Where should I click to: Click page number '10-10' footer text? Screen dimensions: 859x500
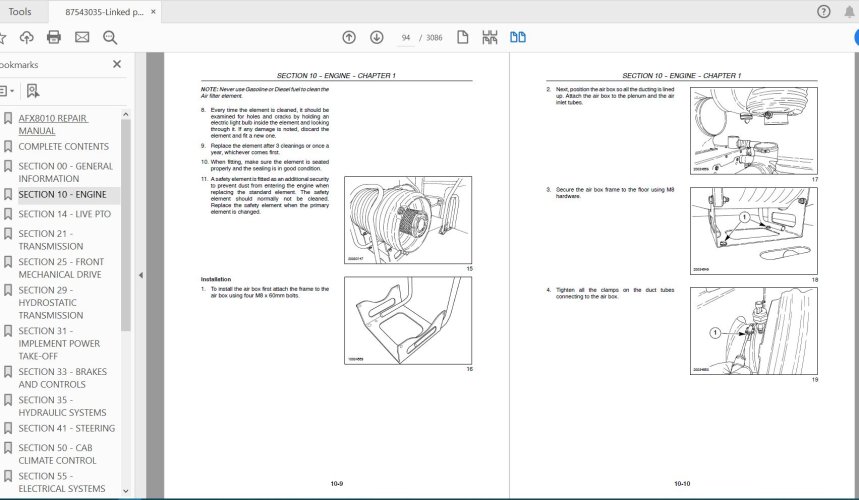click(x=682, y=484)
